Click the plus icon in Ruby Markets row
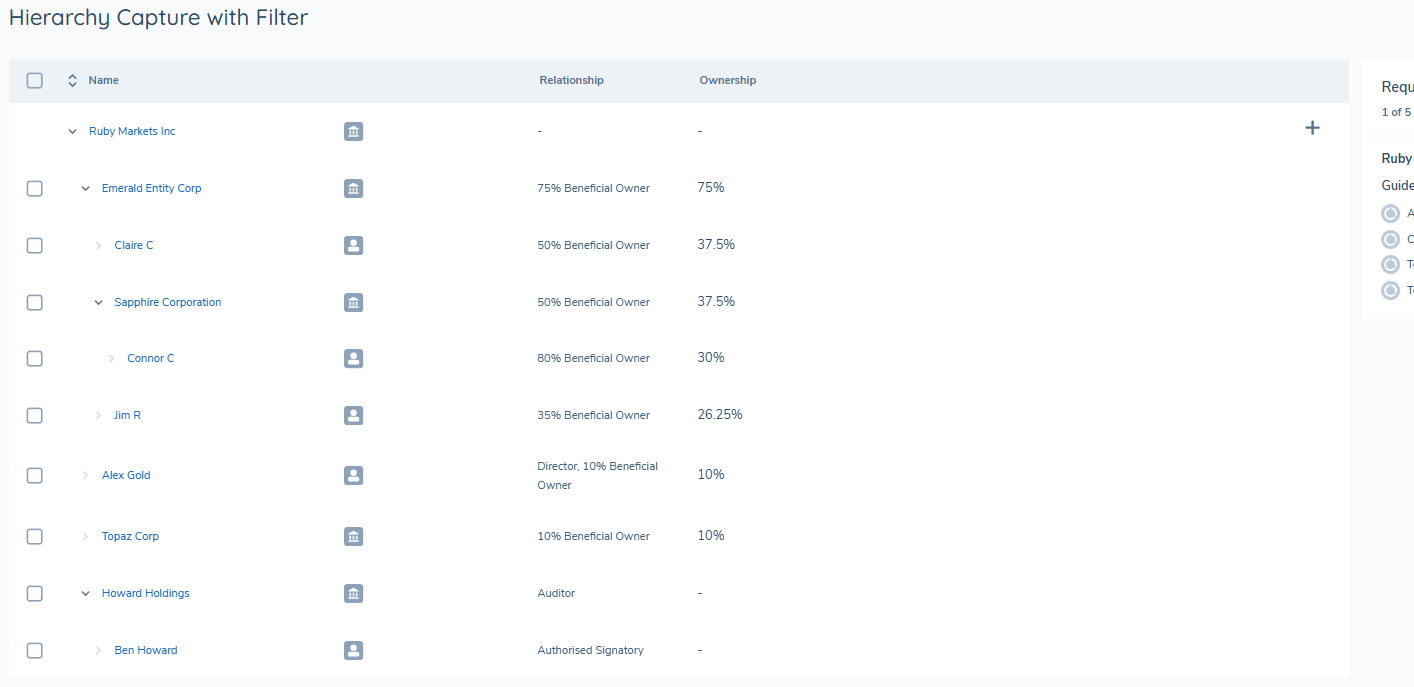The height and width of the screenshot is (687, 1414). pyautogui.click(x=1313, y=128)
